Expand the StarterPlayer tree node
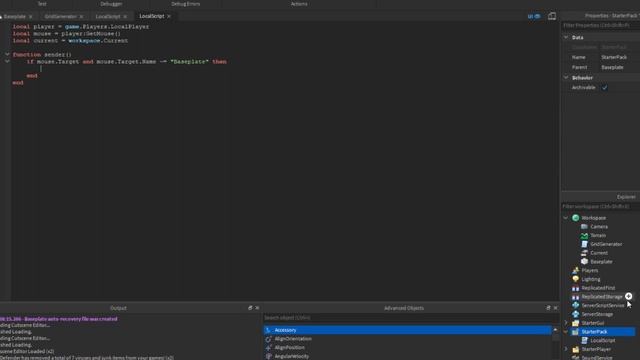The width and height of the screenshot is (640, 360). coord(566,349)
